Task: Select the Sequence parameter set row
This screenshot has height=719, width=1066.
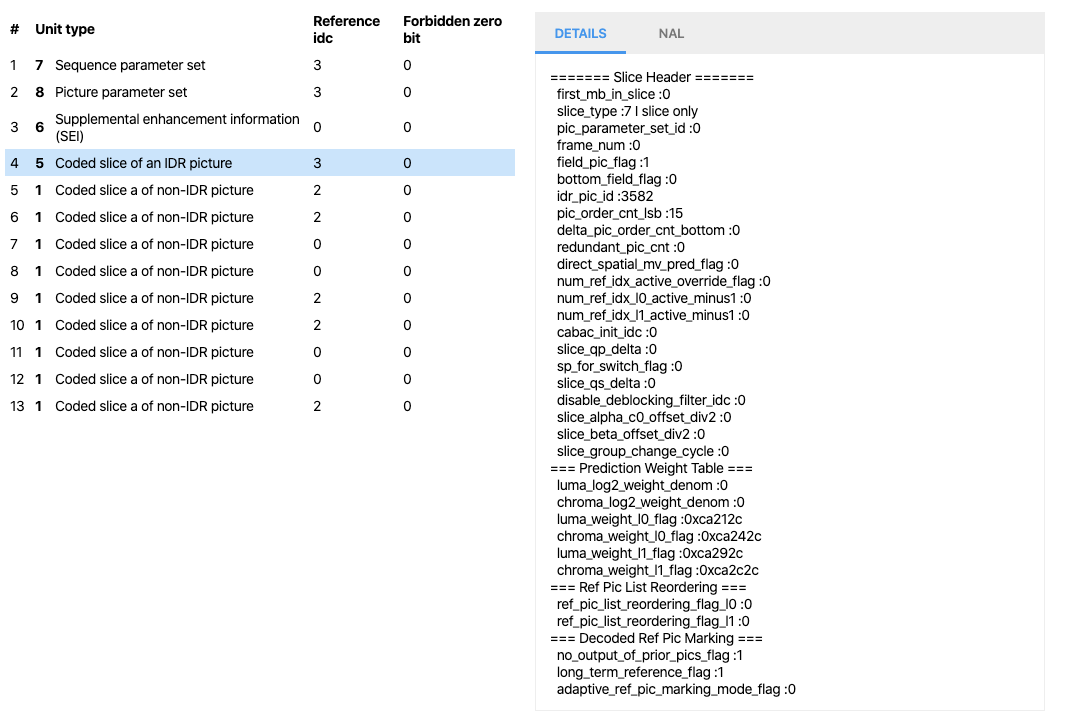Action: 130,65
